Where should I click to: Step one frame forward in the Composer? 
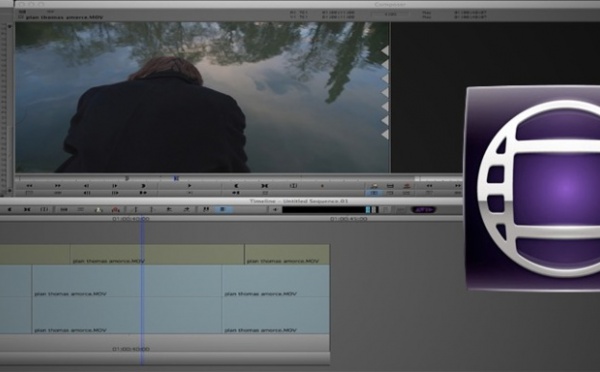[x=115, y=186]
